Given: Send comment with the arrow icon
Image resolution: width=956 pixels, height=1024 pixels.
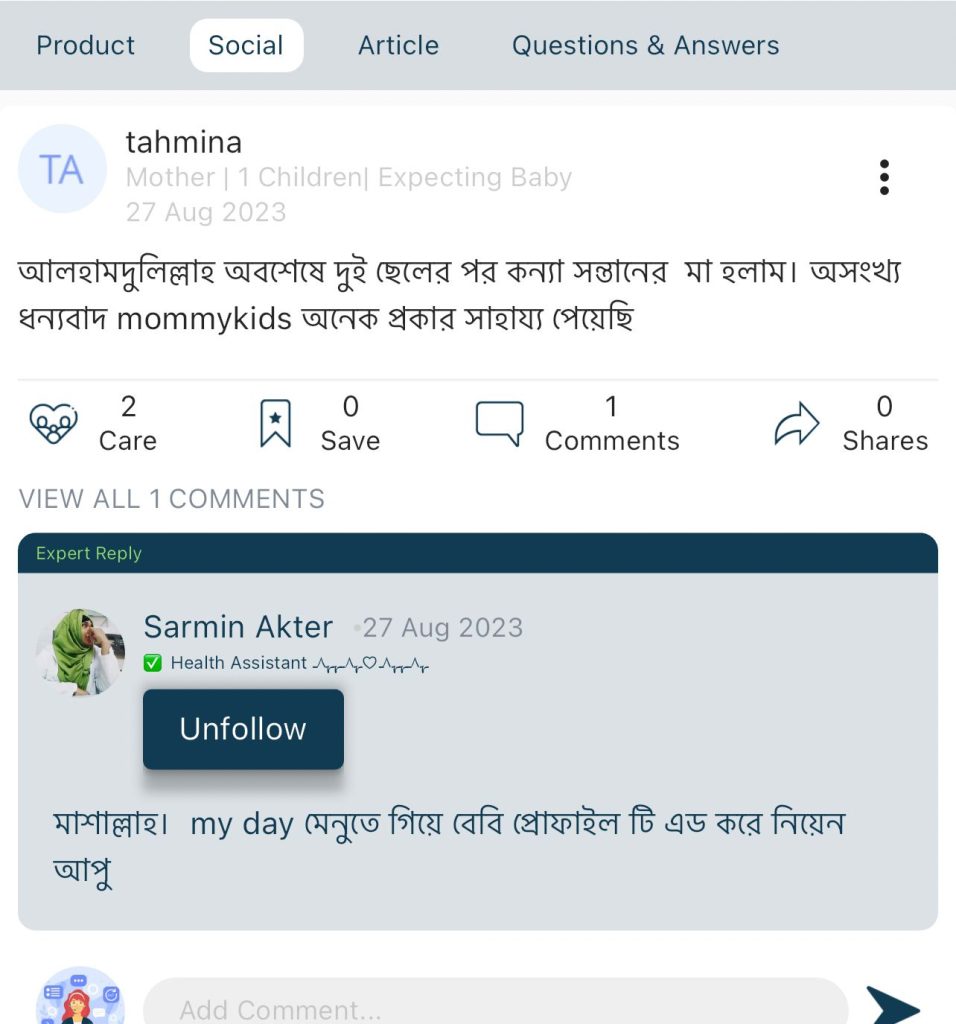Looking at the screenshot, I should pyautogui.click(x=891, y=1005).
